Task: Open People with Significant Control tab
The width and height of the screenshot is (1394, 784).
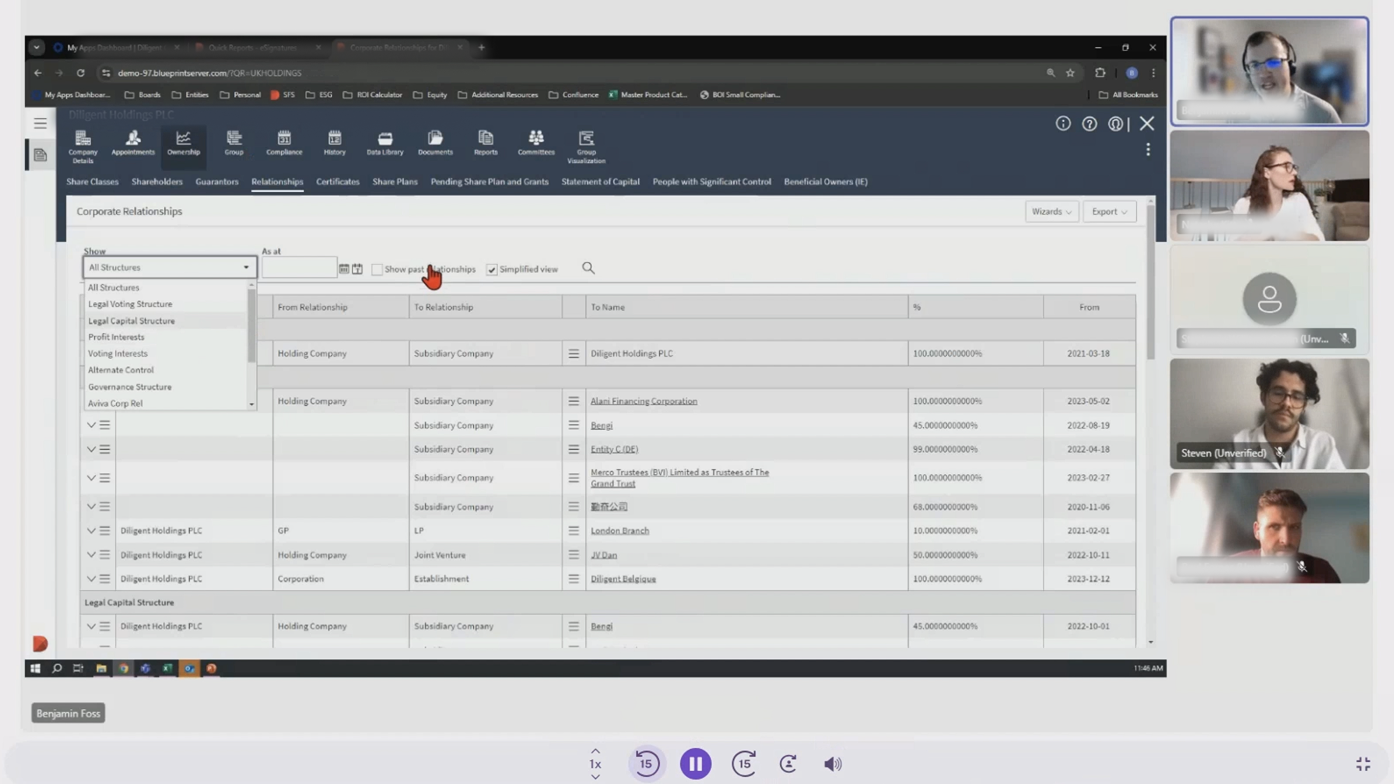Action: point(712,182)
